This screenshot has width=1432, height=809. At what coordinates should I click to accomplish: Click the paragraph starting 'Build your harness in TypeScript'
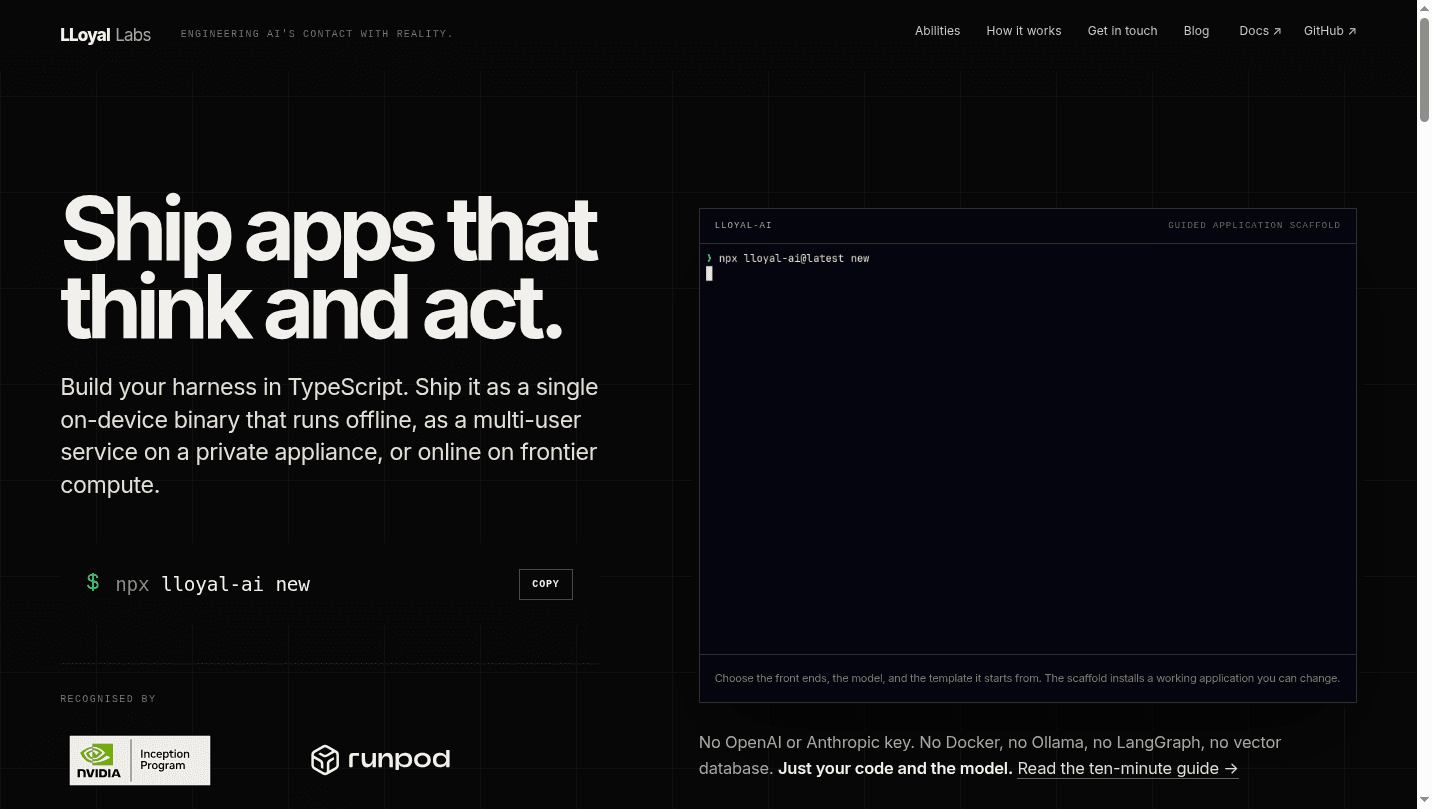329,436
